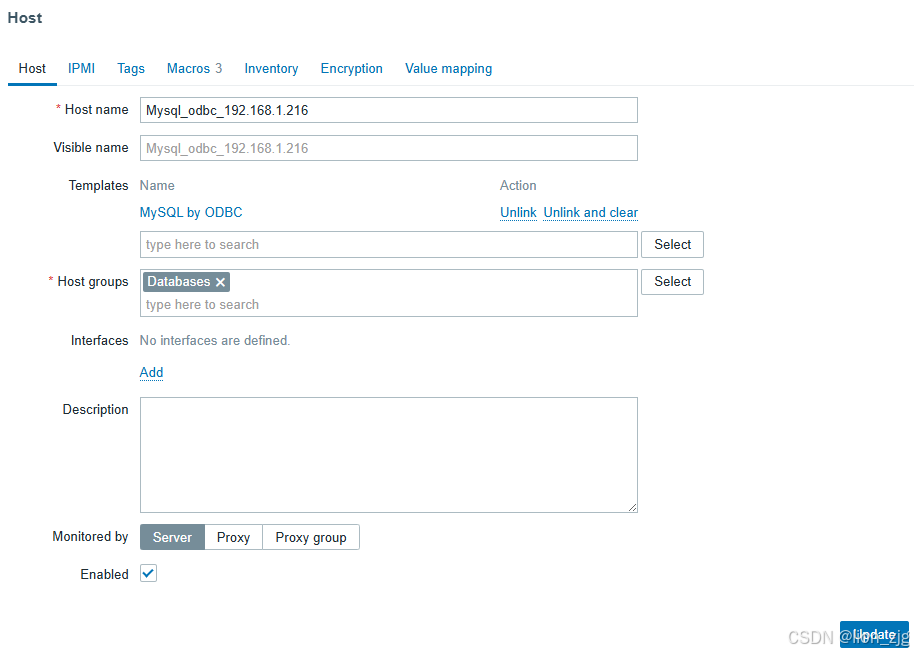Remove the Databases host group chip
The width and height of the screenshot is (914, 653).
coord(218,282)
